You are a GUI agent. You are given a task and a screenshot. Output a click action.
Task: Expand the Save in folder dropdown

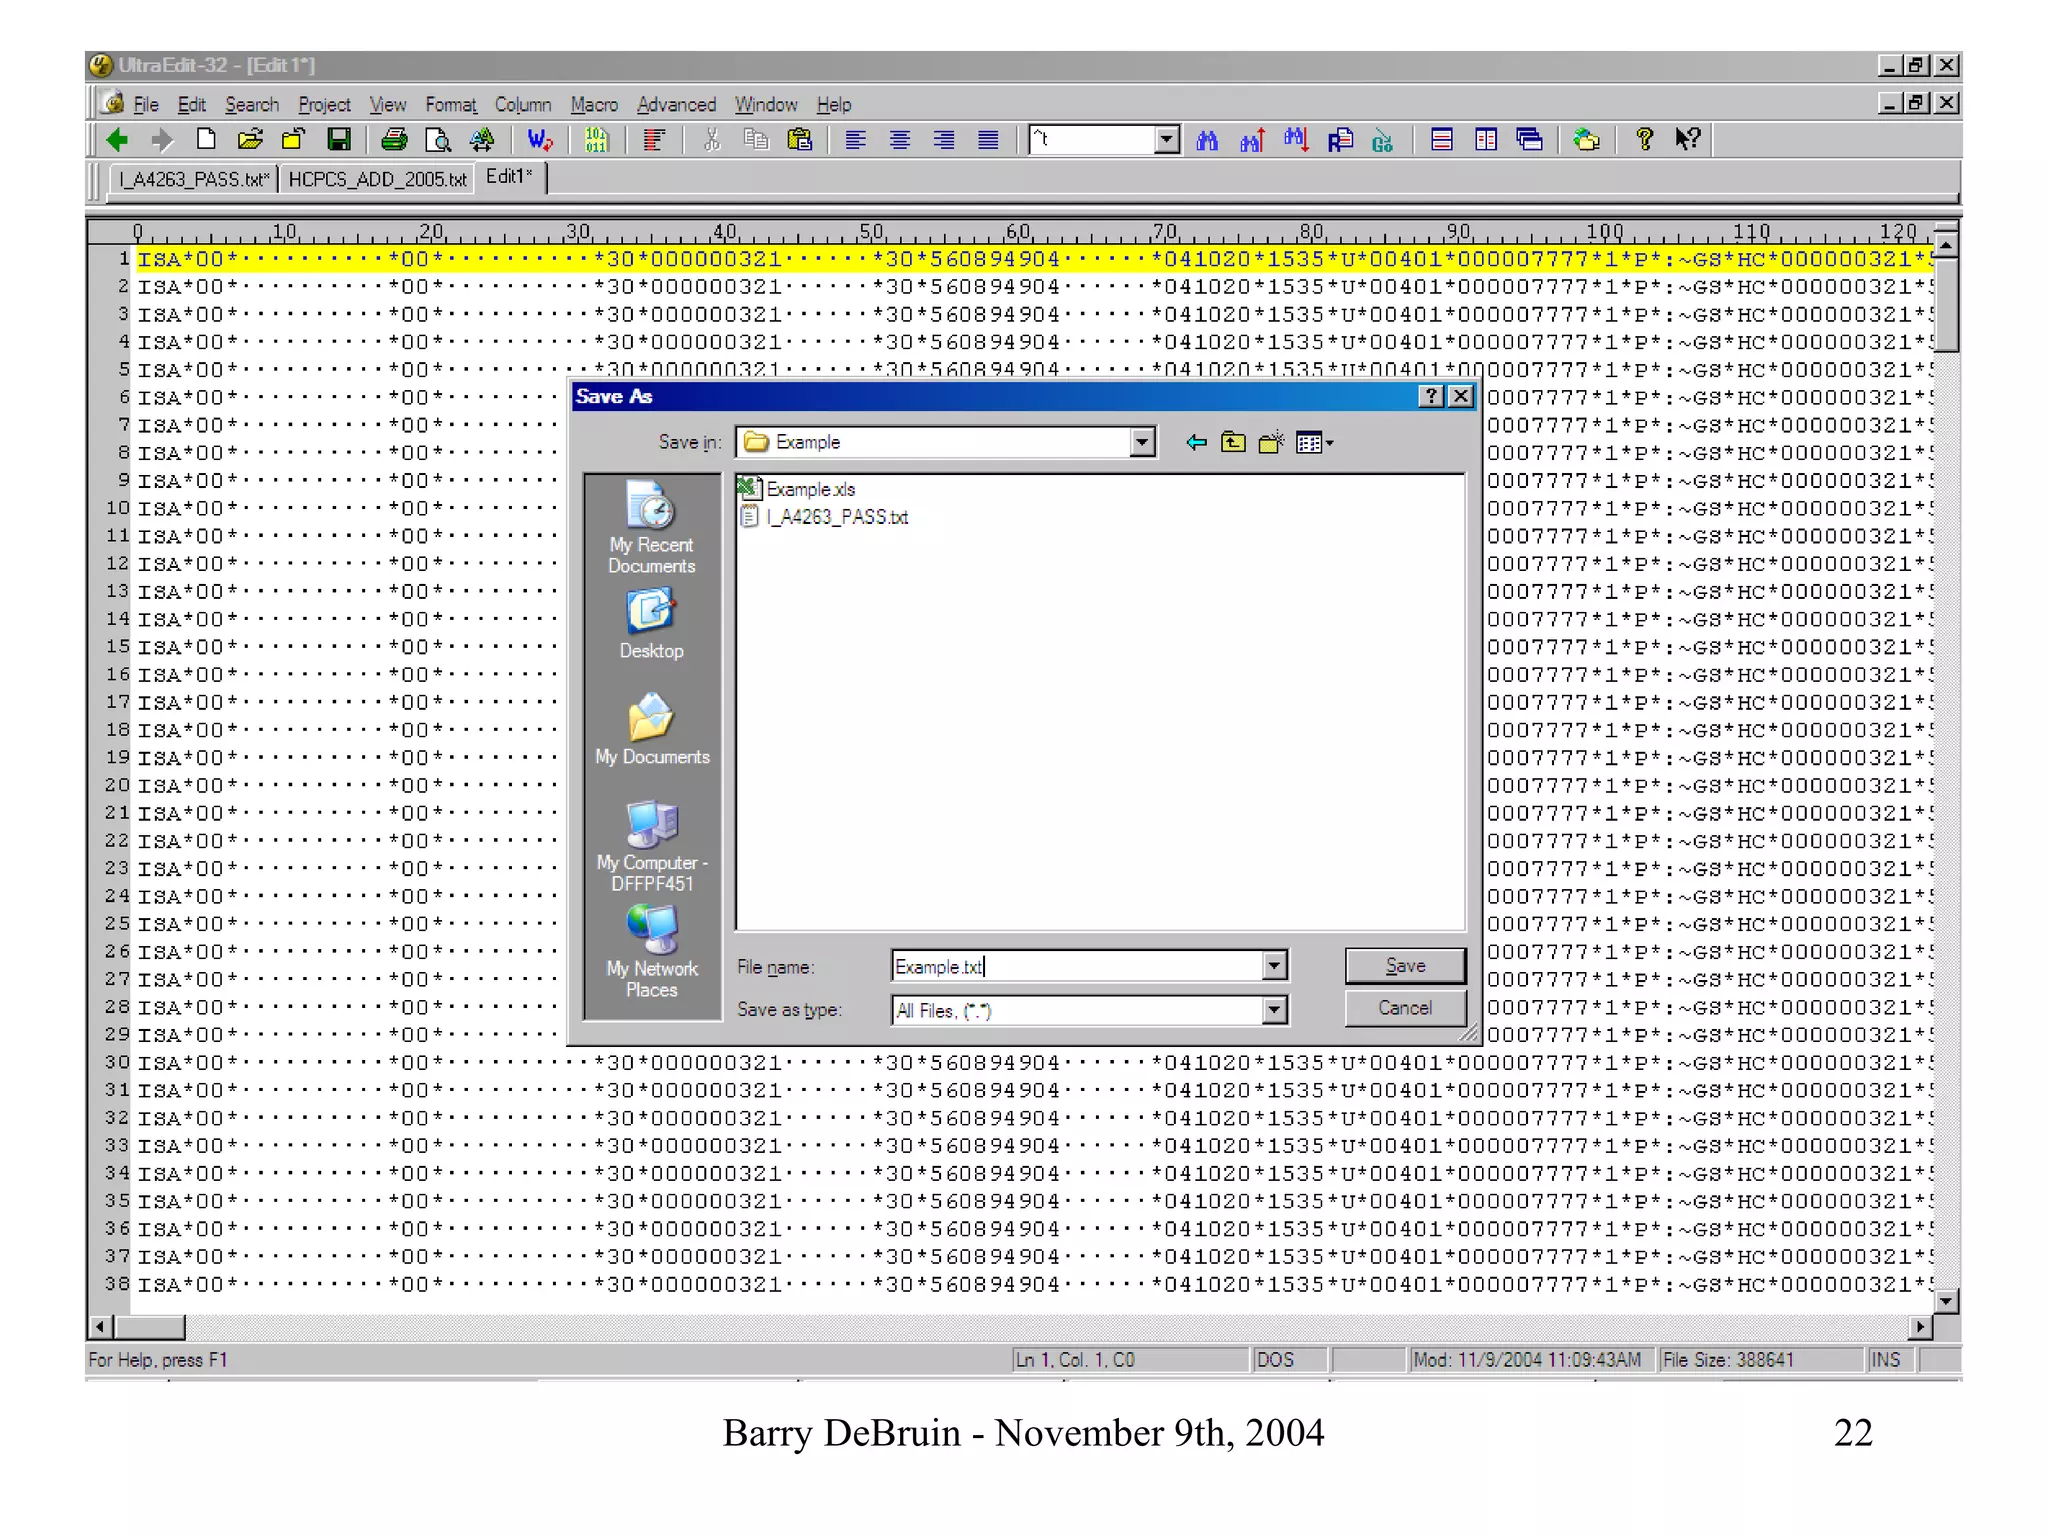coord(1142,442)
